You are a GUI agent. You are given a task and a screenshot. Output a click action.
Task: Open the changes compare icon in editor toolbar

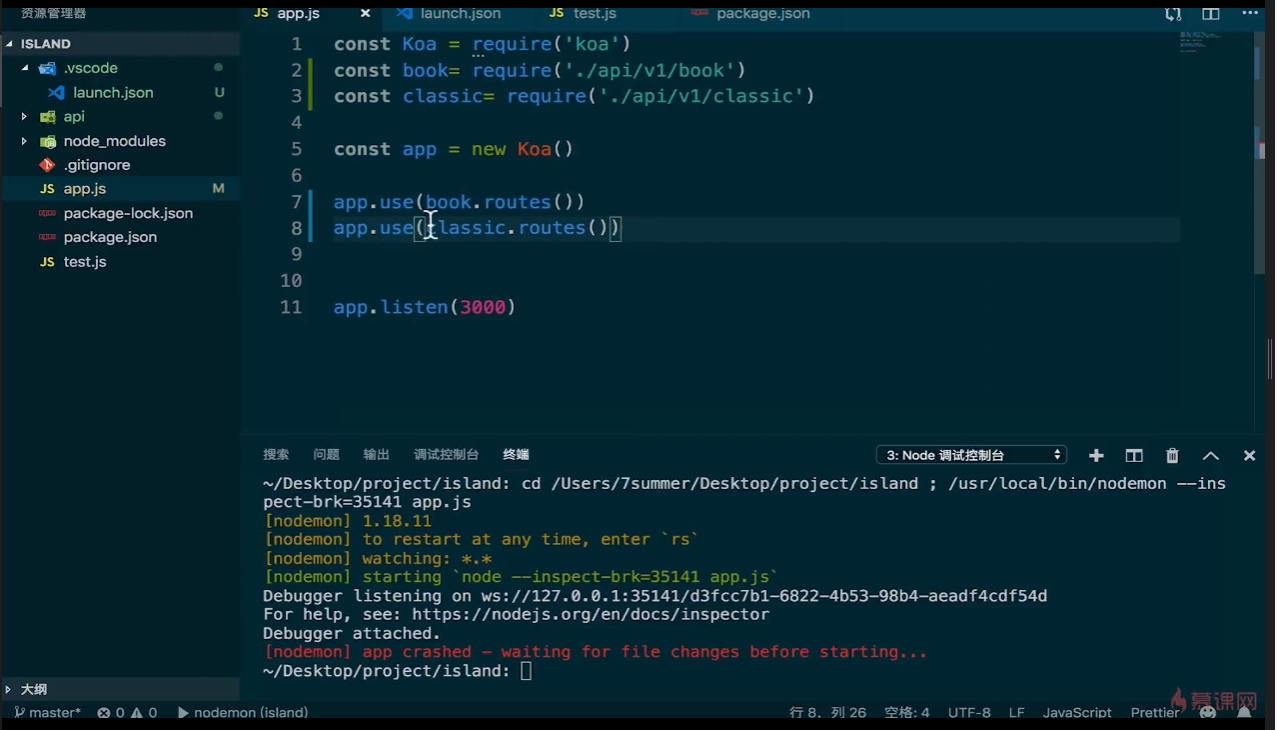(1173, 14)
